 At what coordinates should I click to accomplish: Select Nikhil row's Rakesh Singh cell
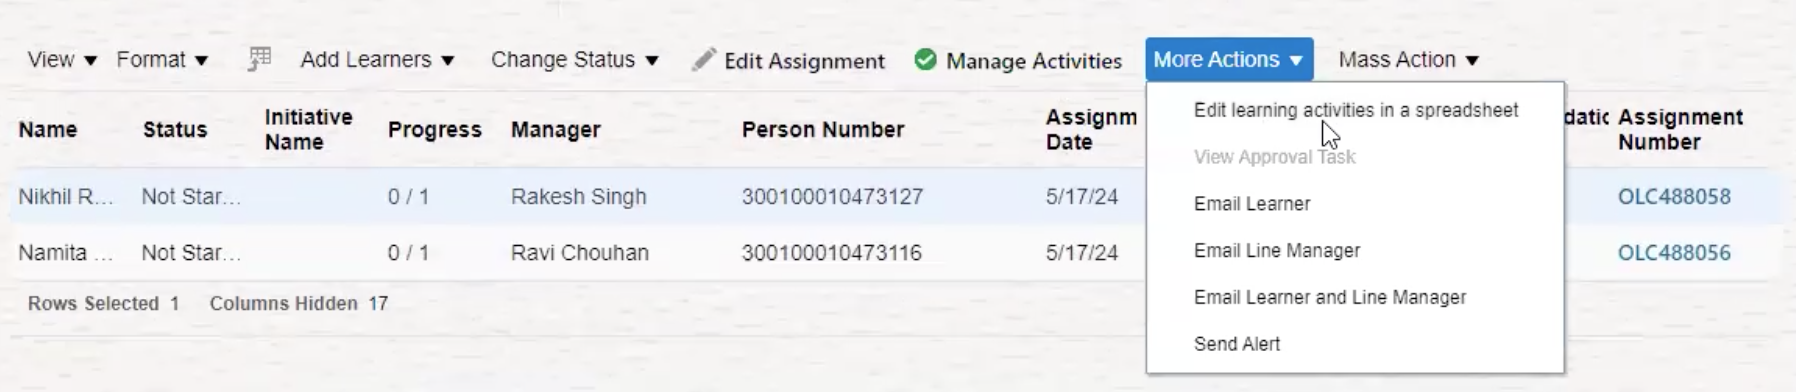point(578,197)
